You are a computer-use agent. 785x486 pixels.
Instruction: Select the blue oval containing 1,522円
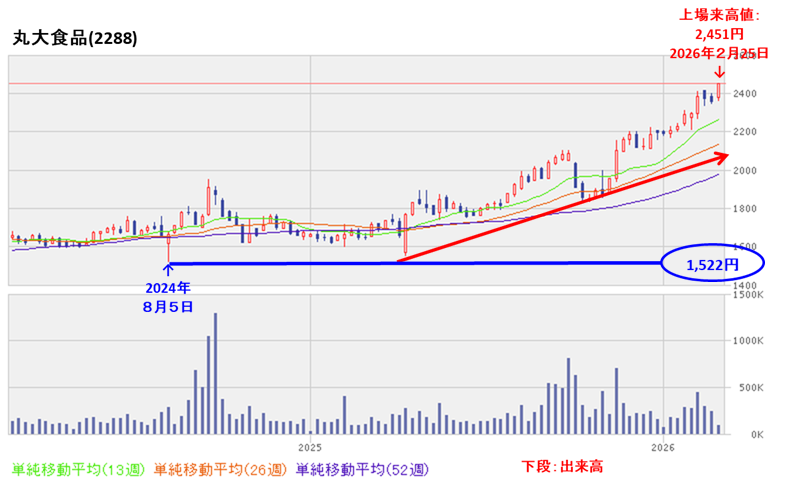[x=712, y=265]
